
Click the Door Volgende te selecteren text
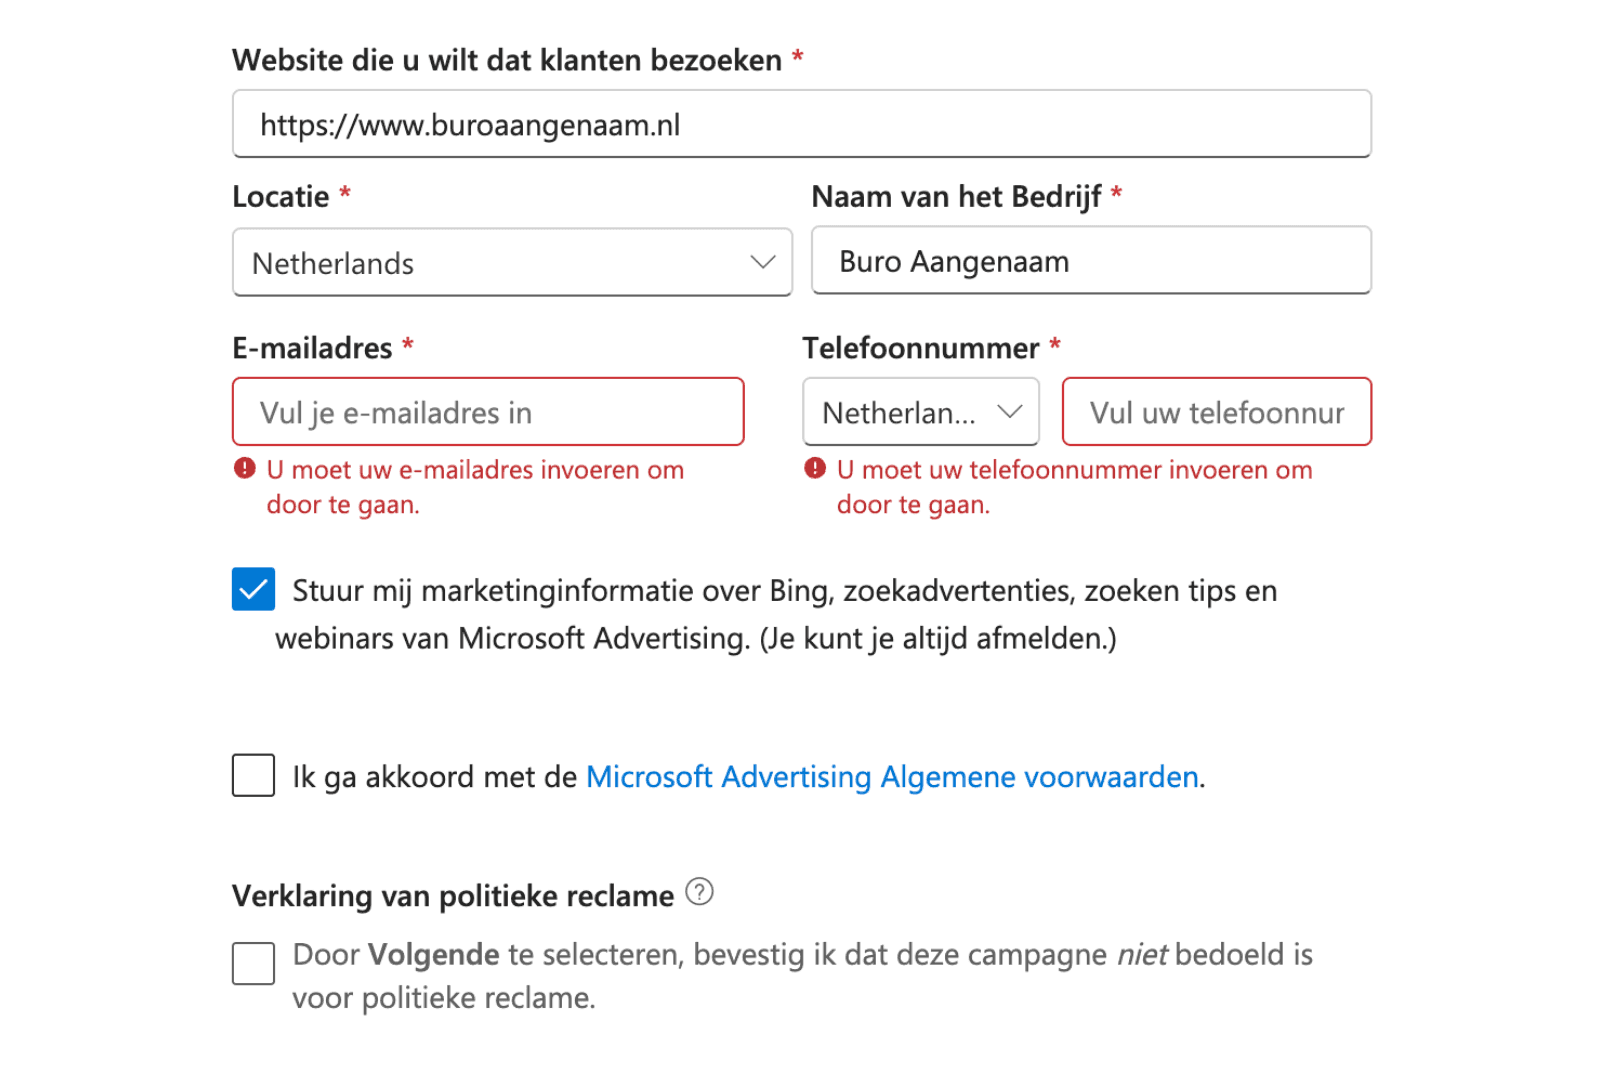click(x=802, y=976)
